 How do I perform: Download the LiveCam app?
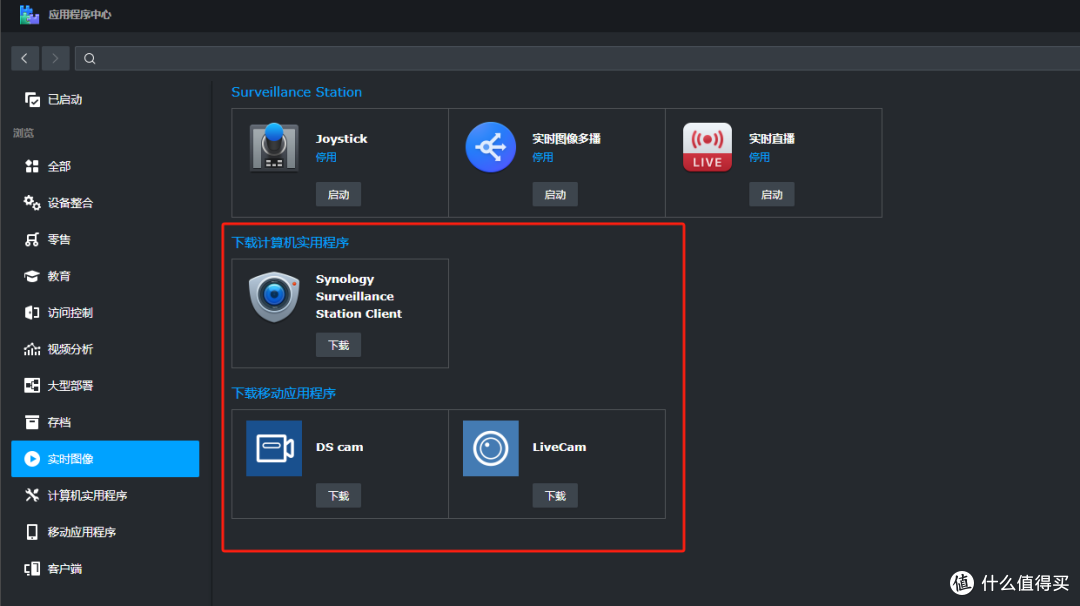(555, 496)
